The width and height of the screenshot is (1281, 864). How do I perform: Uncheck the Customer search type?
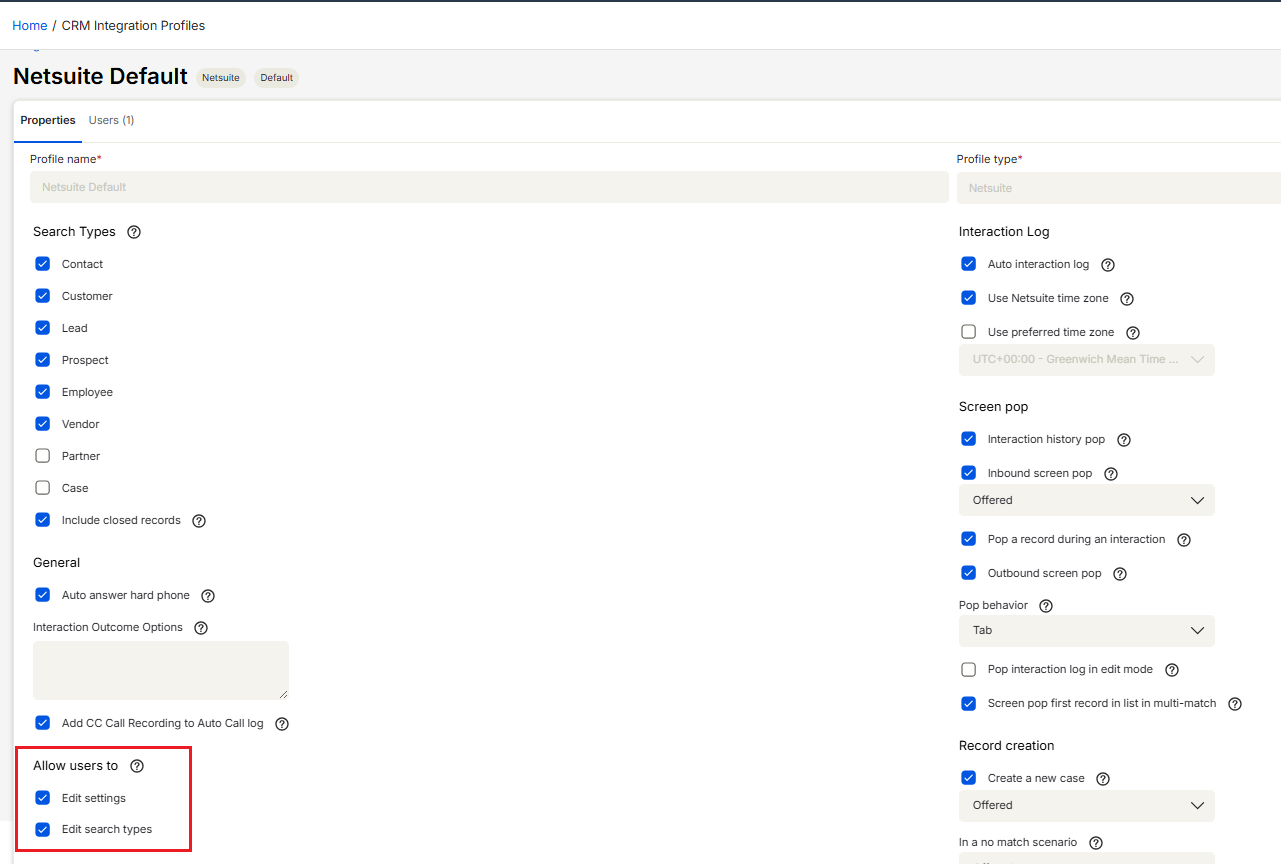pyautogui.click(x=43, y=296)
